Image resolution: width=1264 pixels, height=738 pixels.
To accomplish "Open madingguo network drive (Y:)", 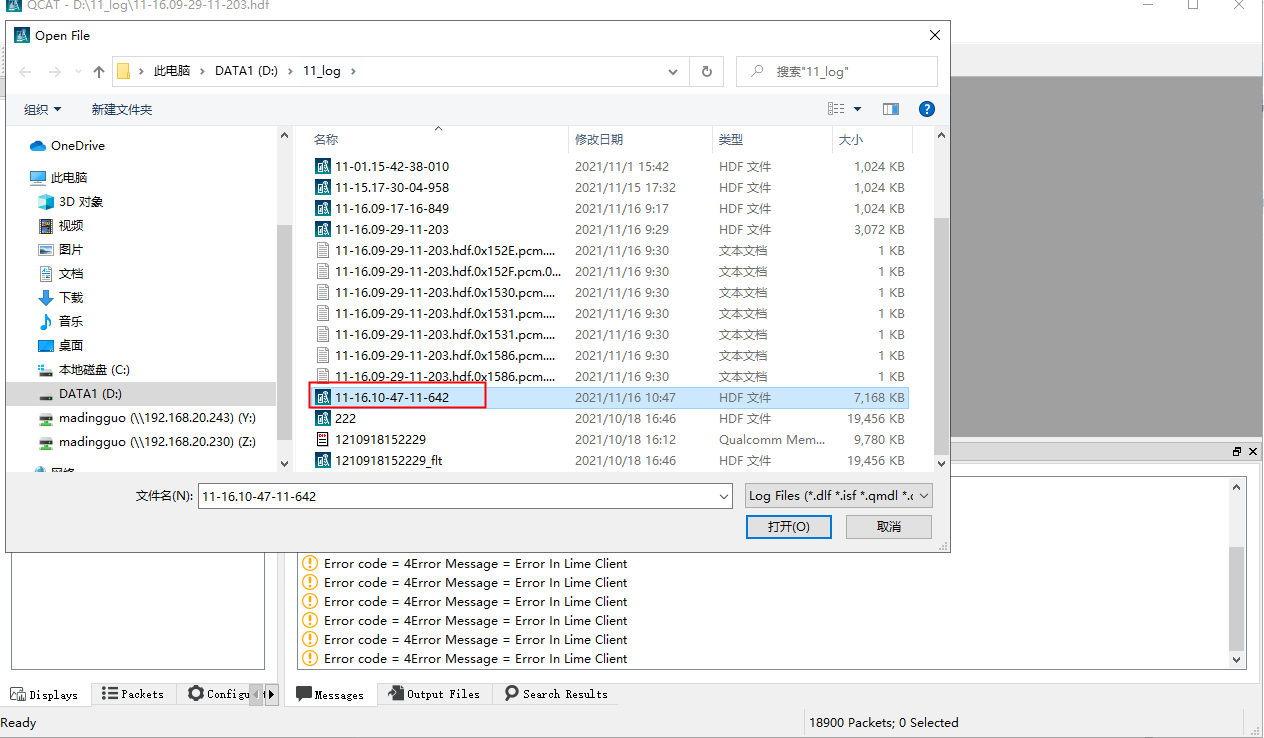I will 147,417.
